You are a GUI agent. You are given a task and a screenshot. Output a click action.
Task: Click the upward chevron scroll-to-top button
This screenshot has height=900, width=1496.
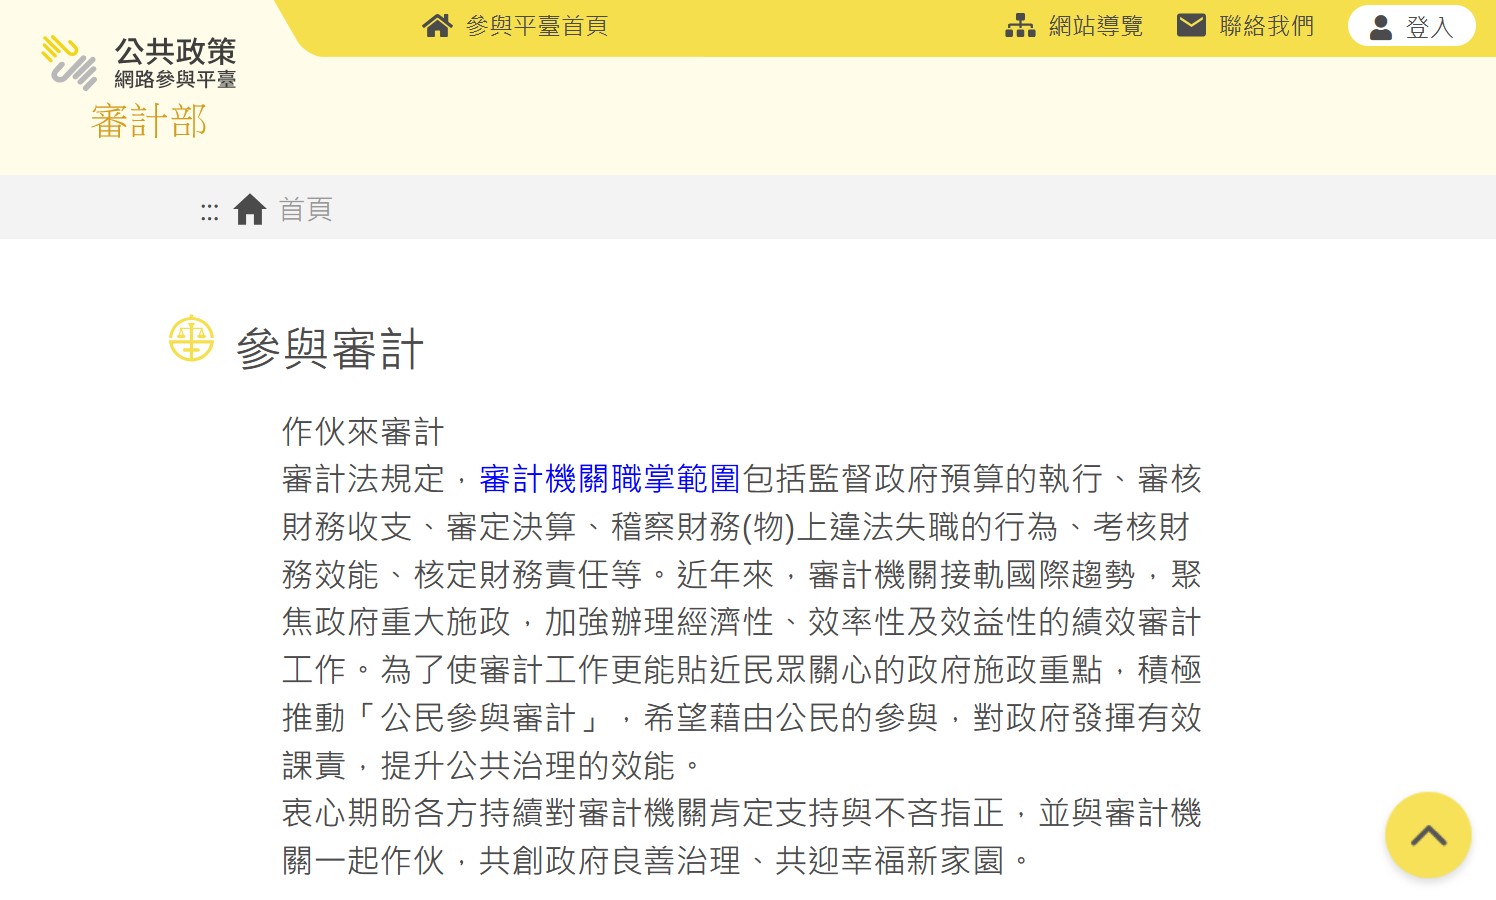(x=1428, y=835)
